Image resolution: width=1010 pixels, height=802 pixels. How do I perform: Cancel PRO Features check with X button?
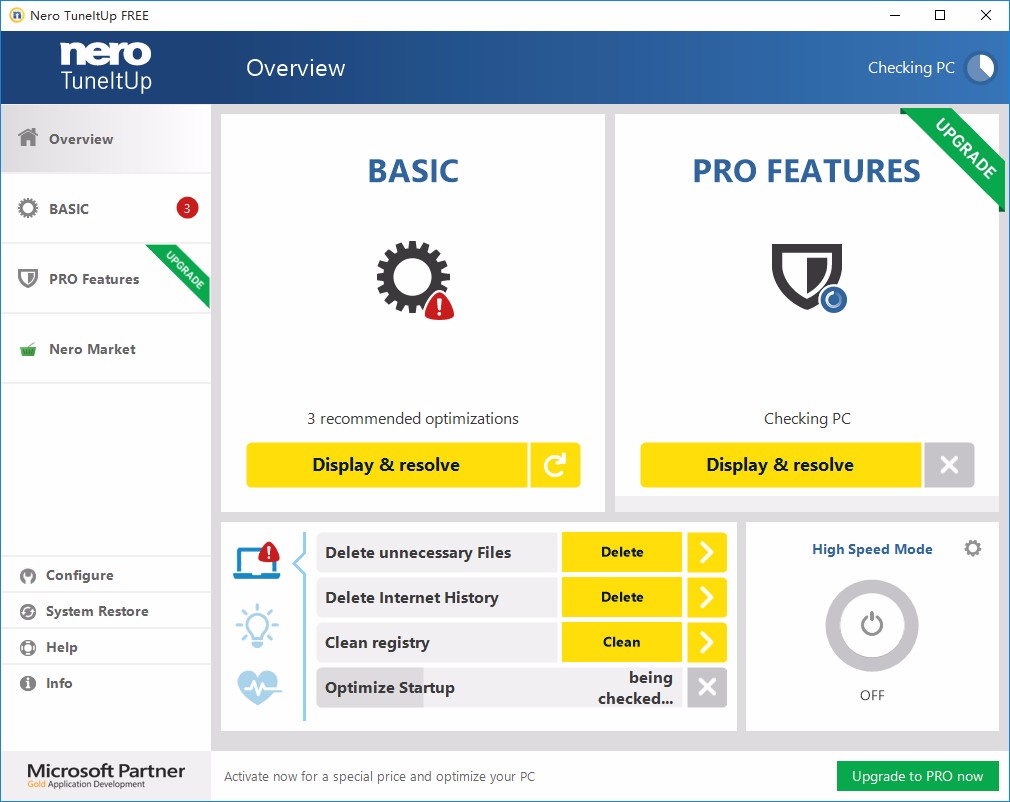pyautogui.click(x=949, y=465)
